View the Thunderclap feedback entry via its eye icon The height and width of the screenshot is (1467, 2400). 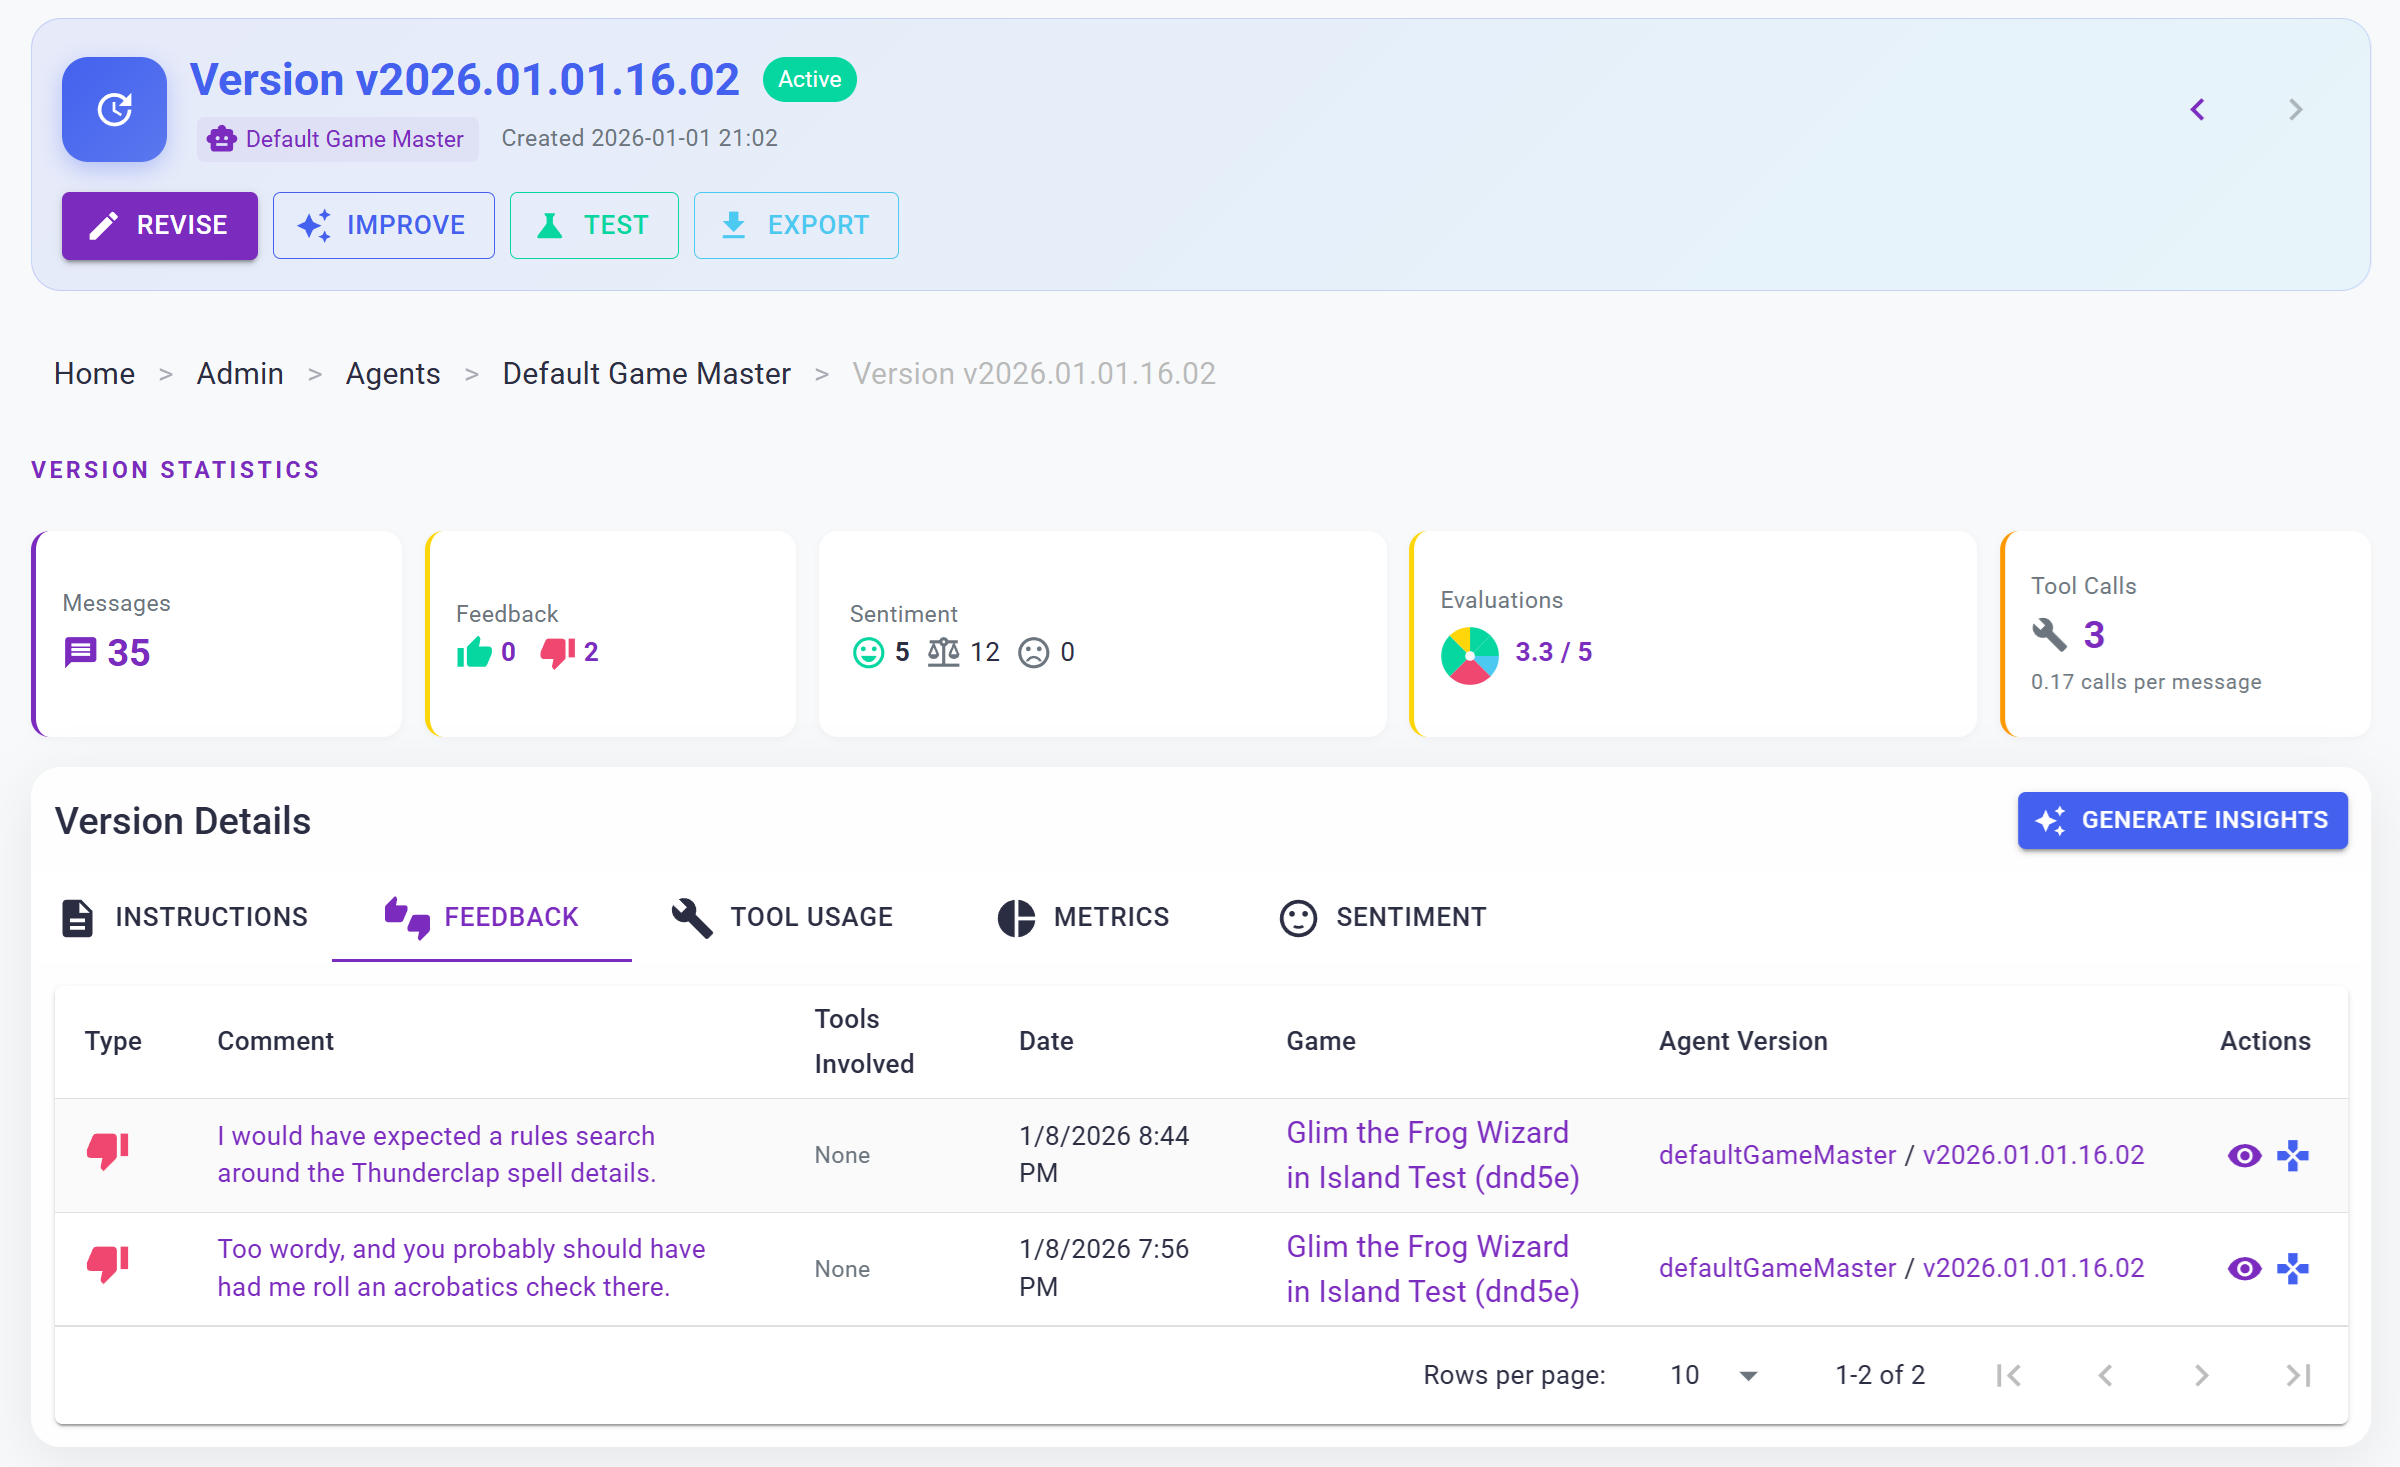tap(2243, 1155)
